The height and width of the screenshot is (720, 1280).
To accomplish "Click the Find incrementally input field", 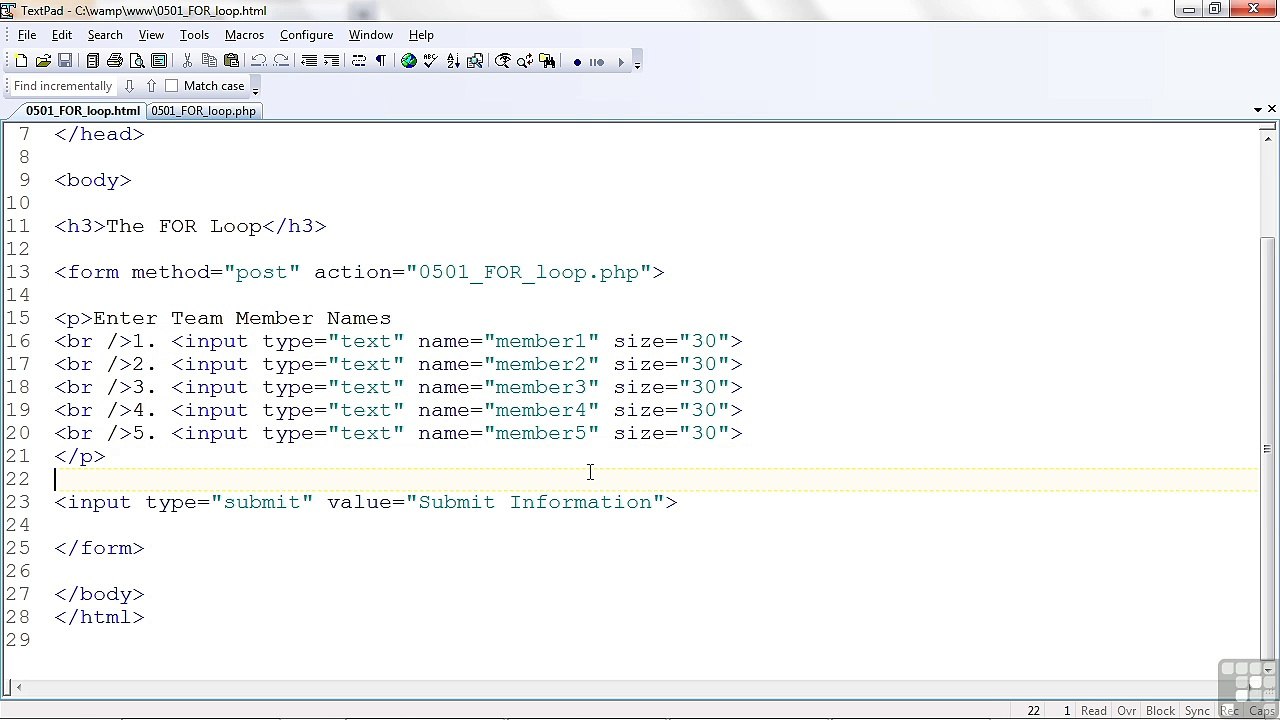I will 63,86.
